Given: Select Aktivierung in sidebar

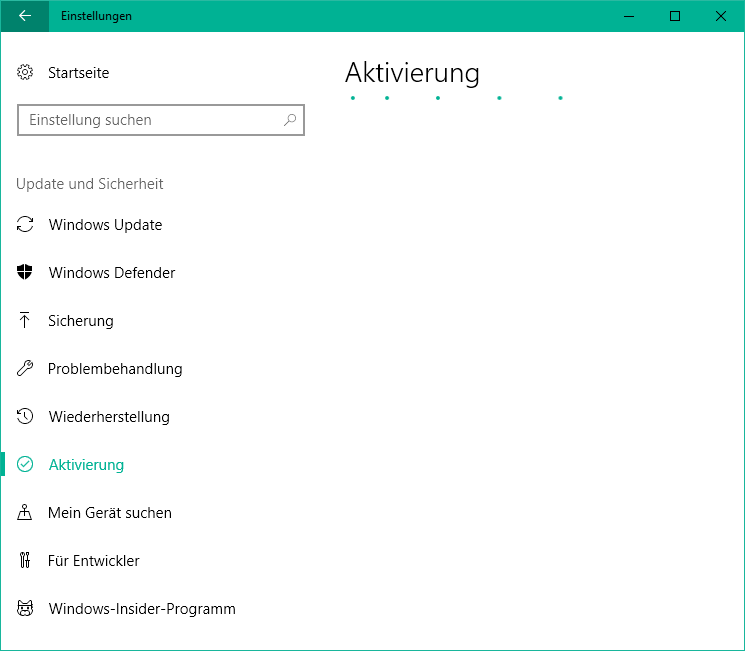Looking at the screenshot, I should [x=86, y=465].
